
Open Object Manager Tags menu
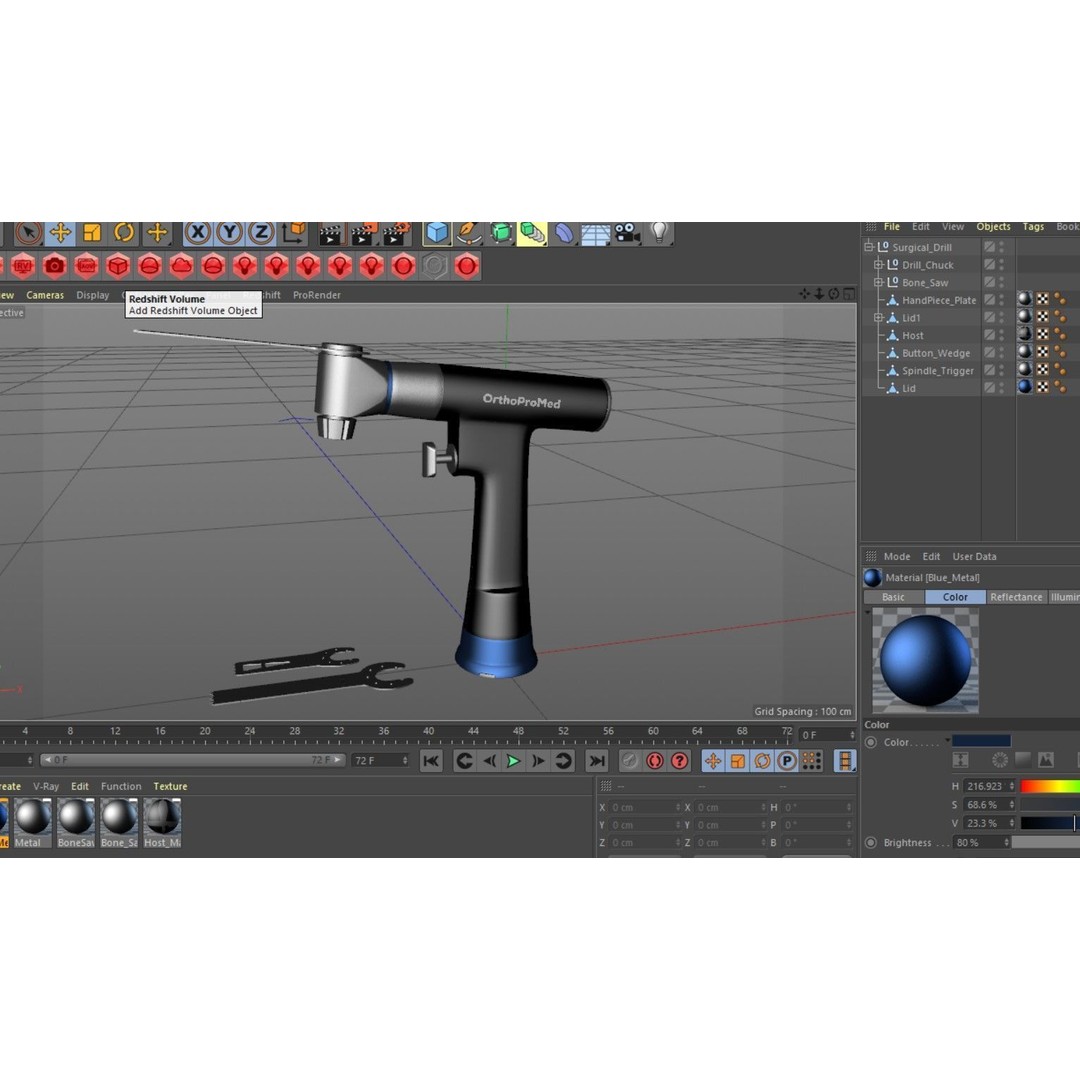pos(1033,227)
